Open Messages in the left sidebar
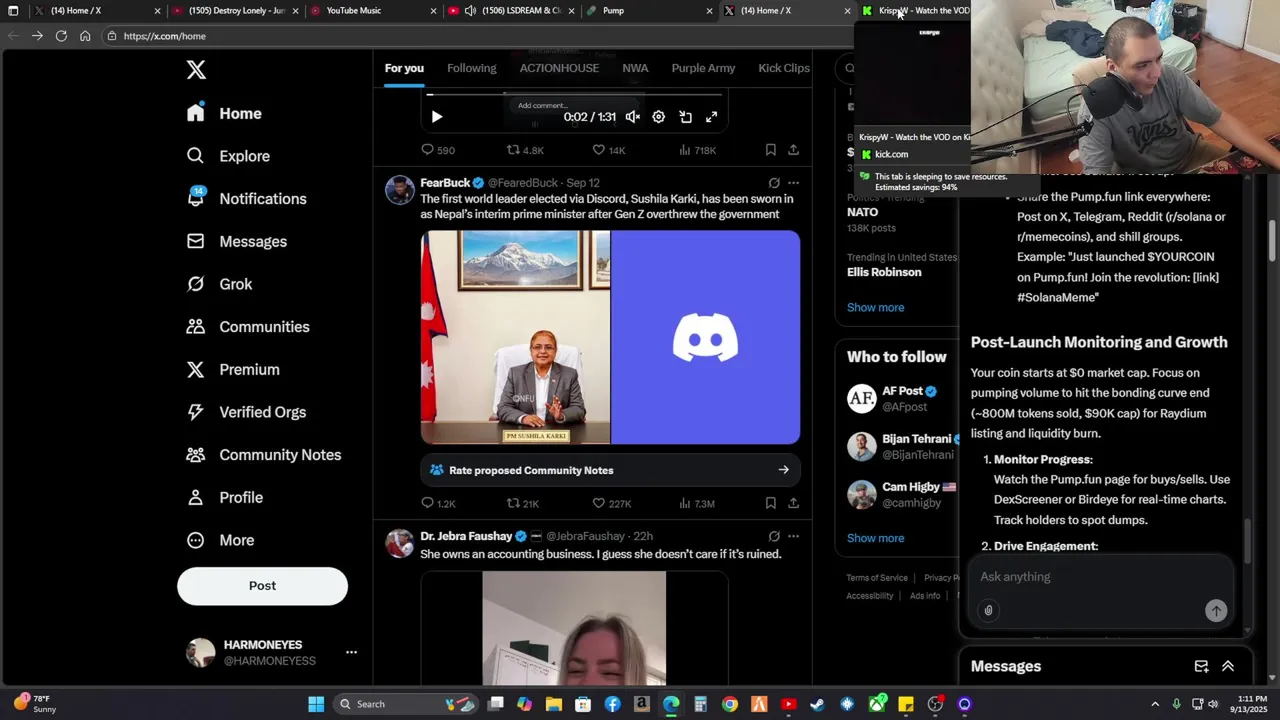1280x720 pixels. (x=237, y=241)
